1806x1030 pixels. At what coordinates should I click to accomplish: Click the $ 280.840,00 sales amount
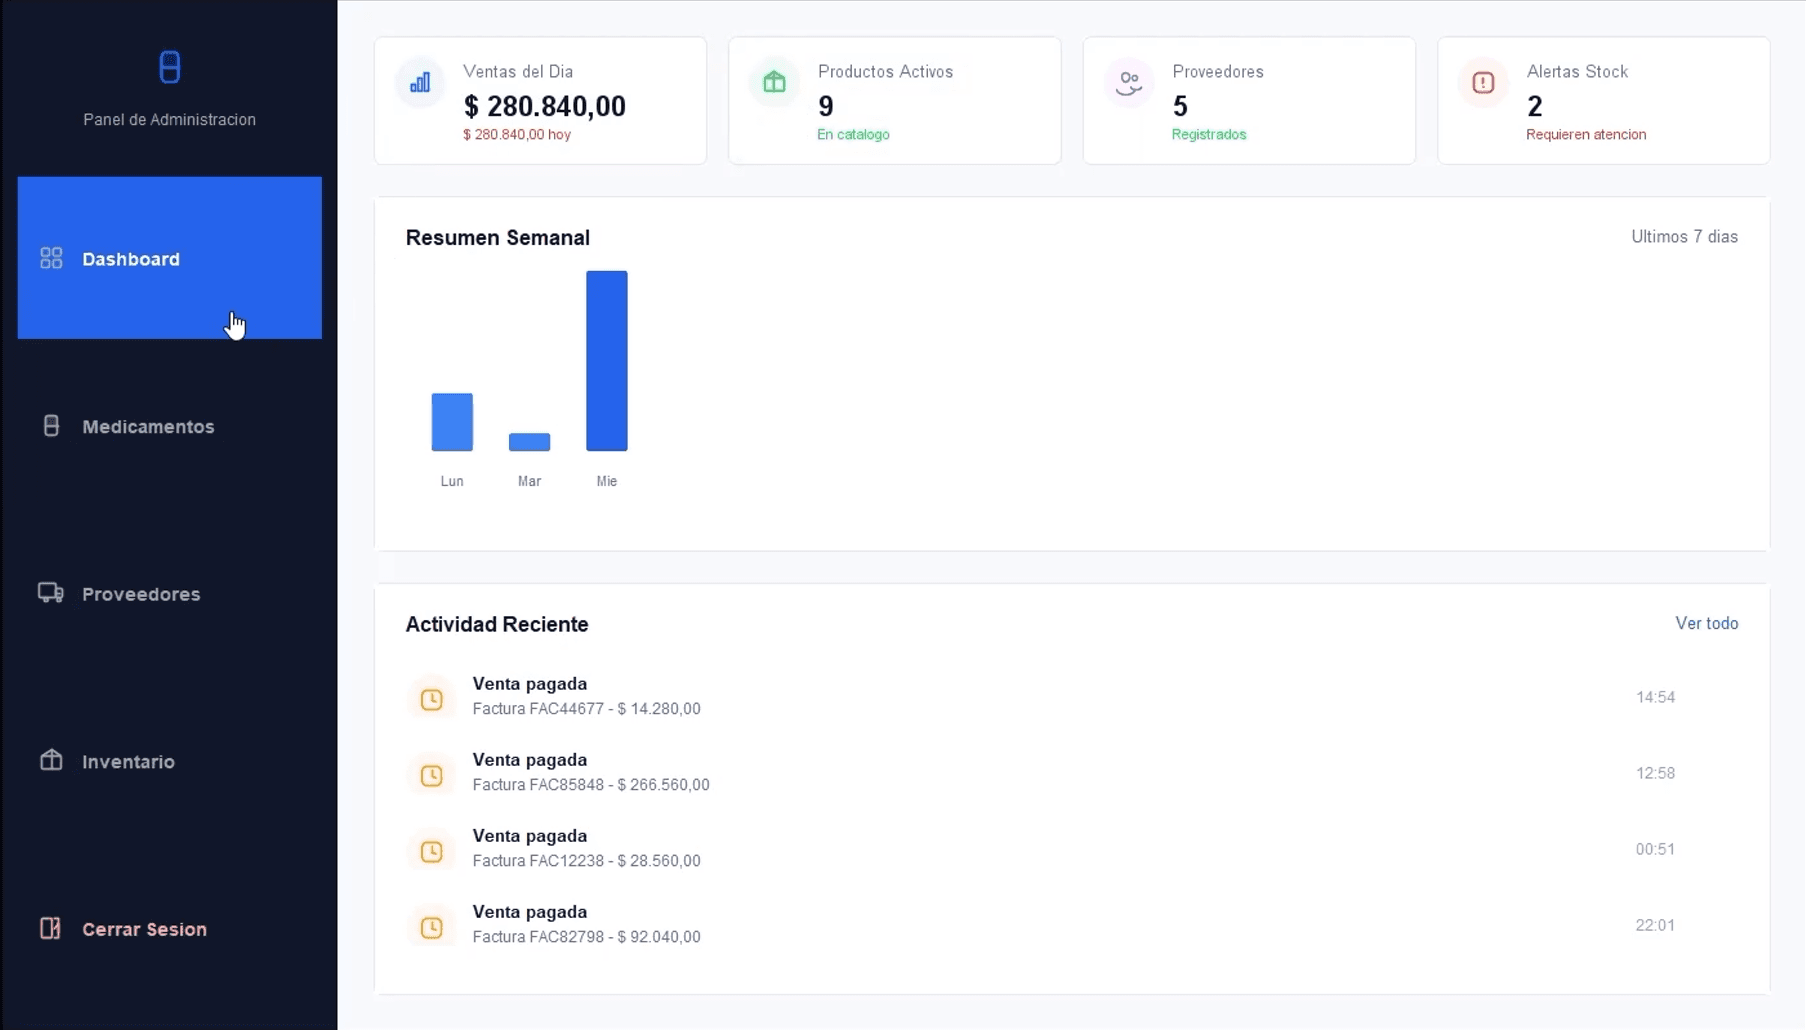point(545,106)
